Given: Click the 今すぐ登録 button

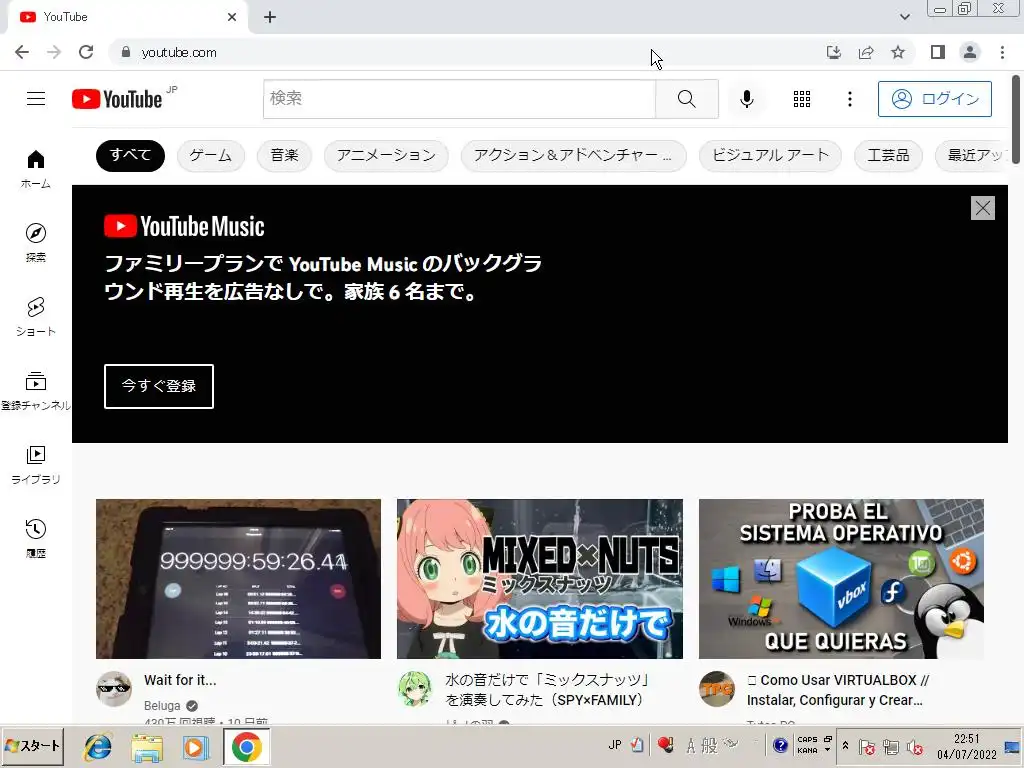Looking at the screenshot, I should [x=159, y=386].
